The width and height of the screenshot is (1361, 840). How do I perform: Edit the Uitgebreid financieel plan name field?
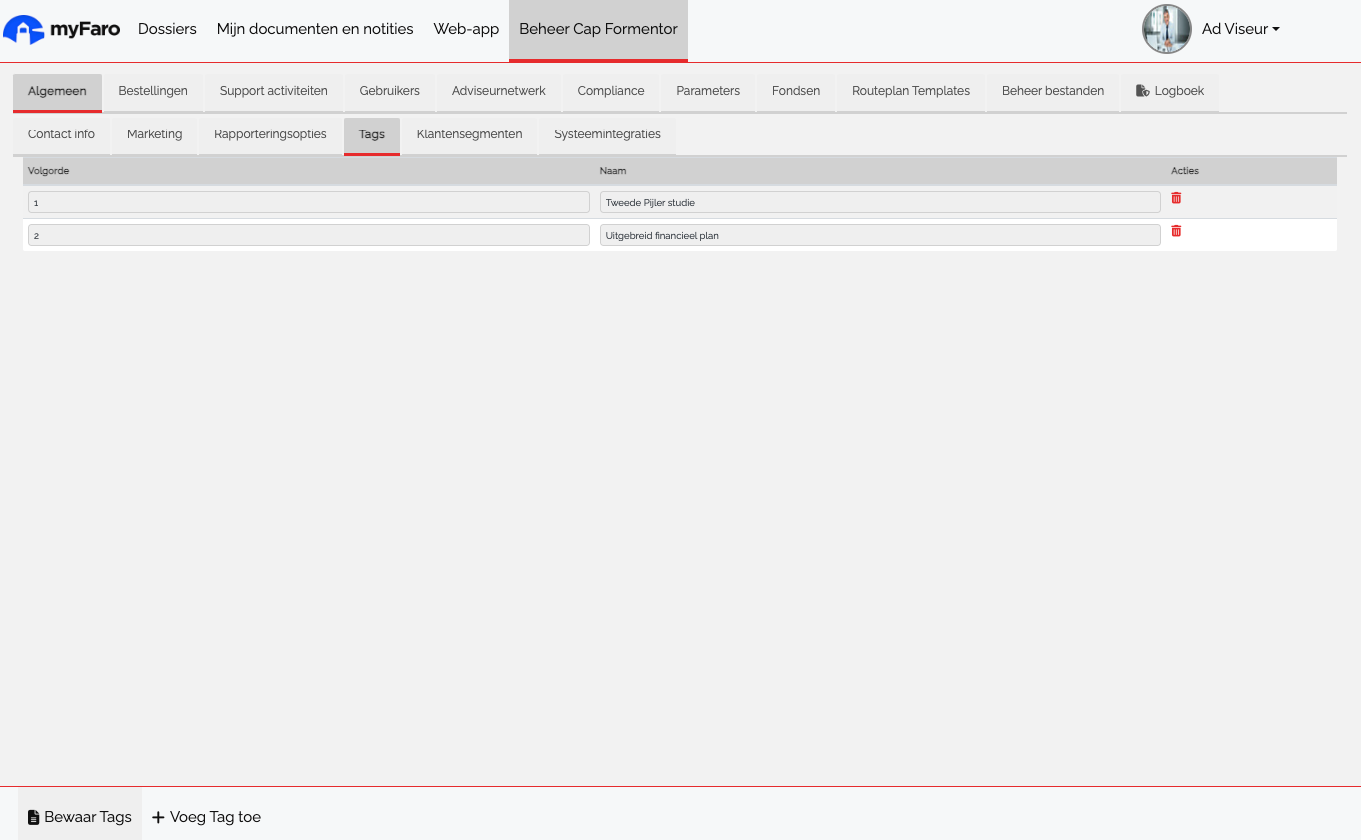point(879,235)
